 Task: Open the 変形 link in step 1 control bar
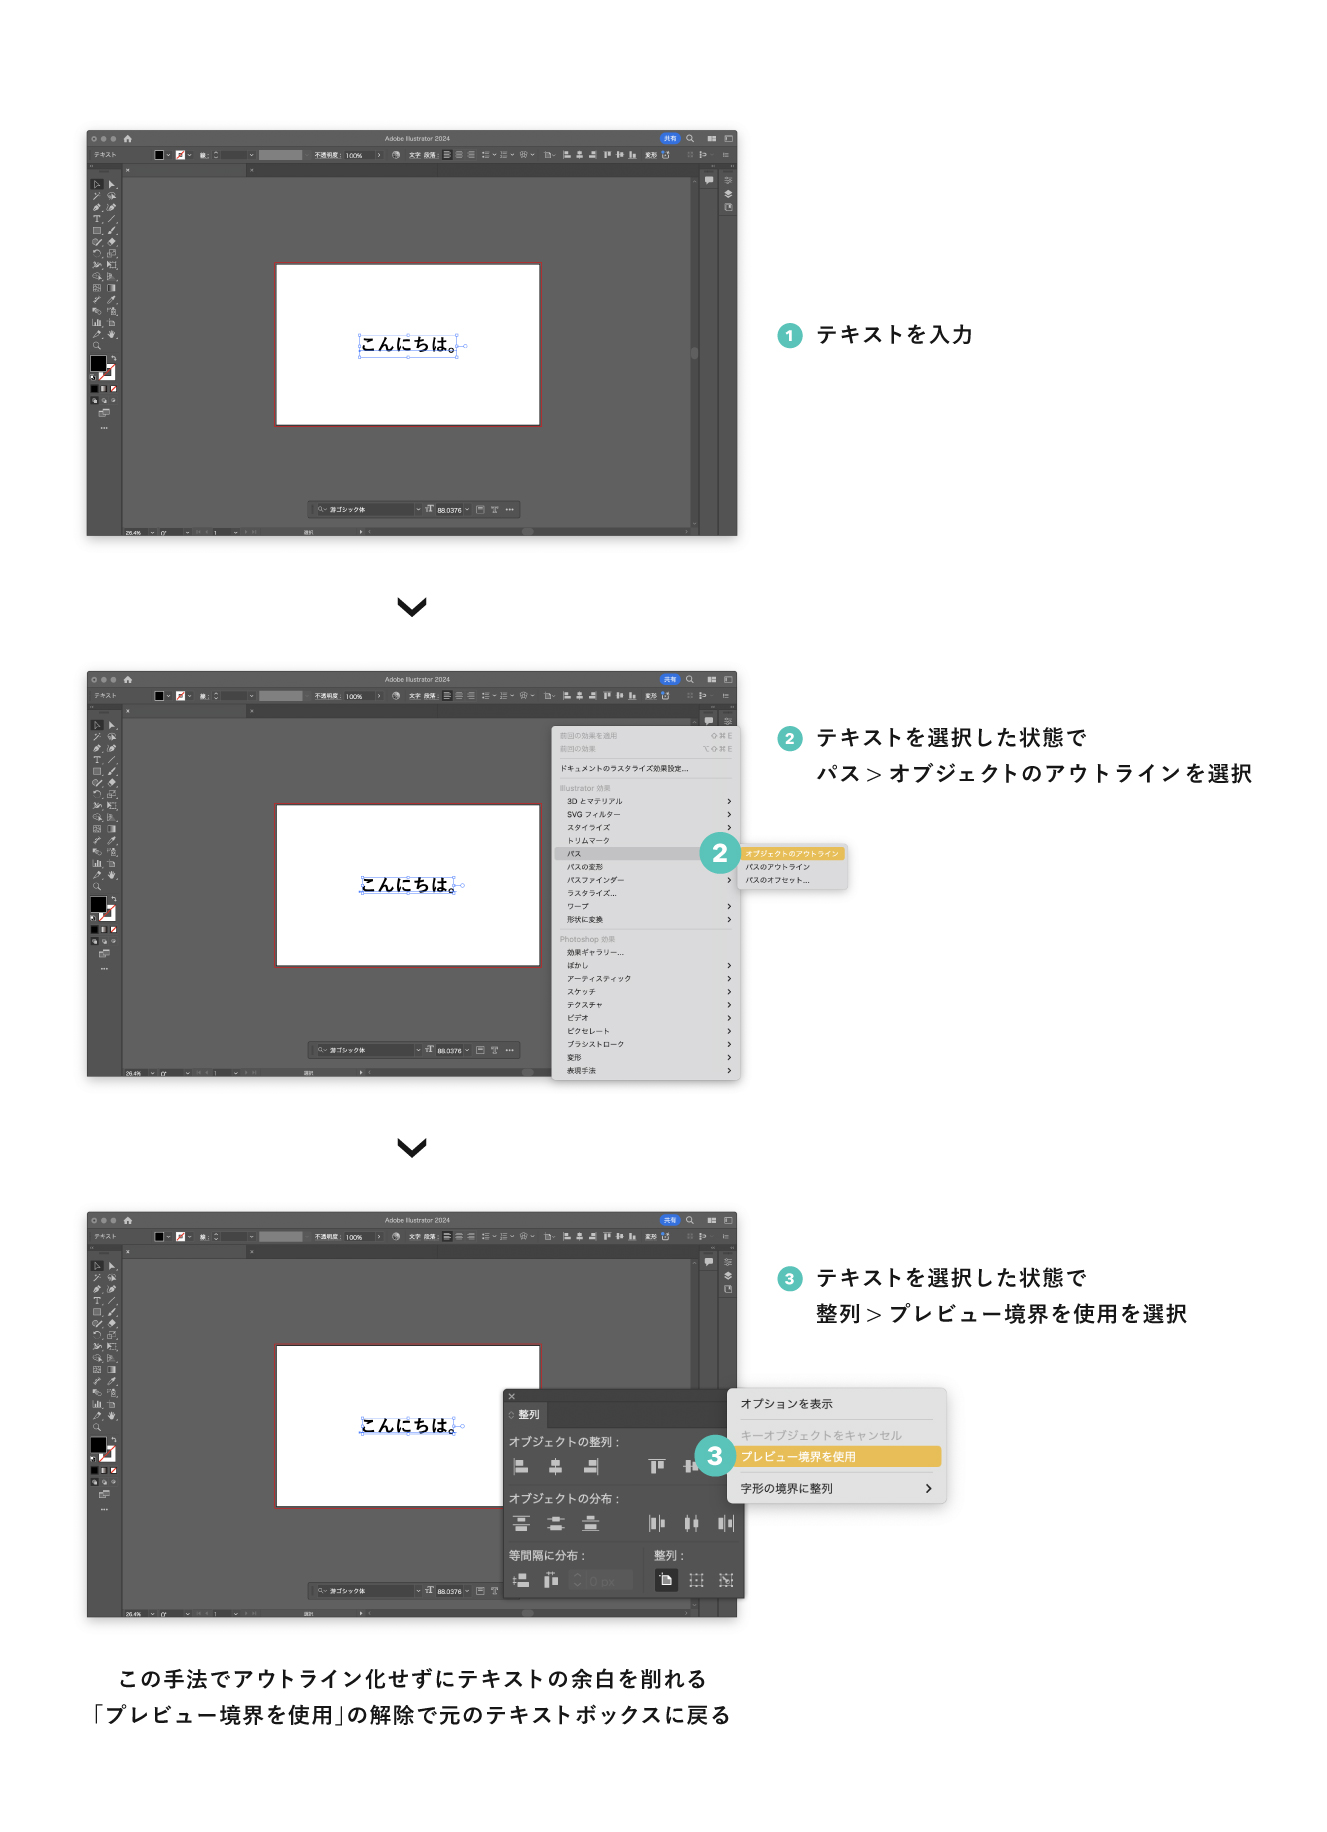click(x=651, y=155)
